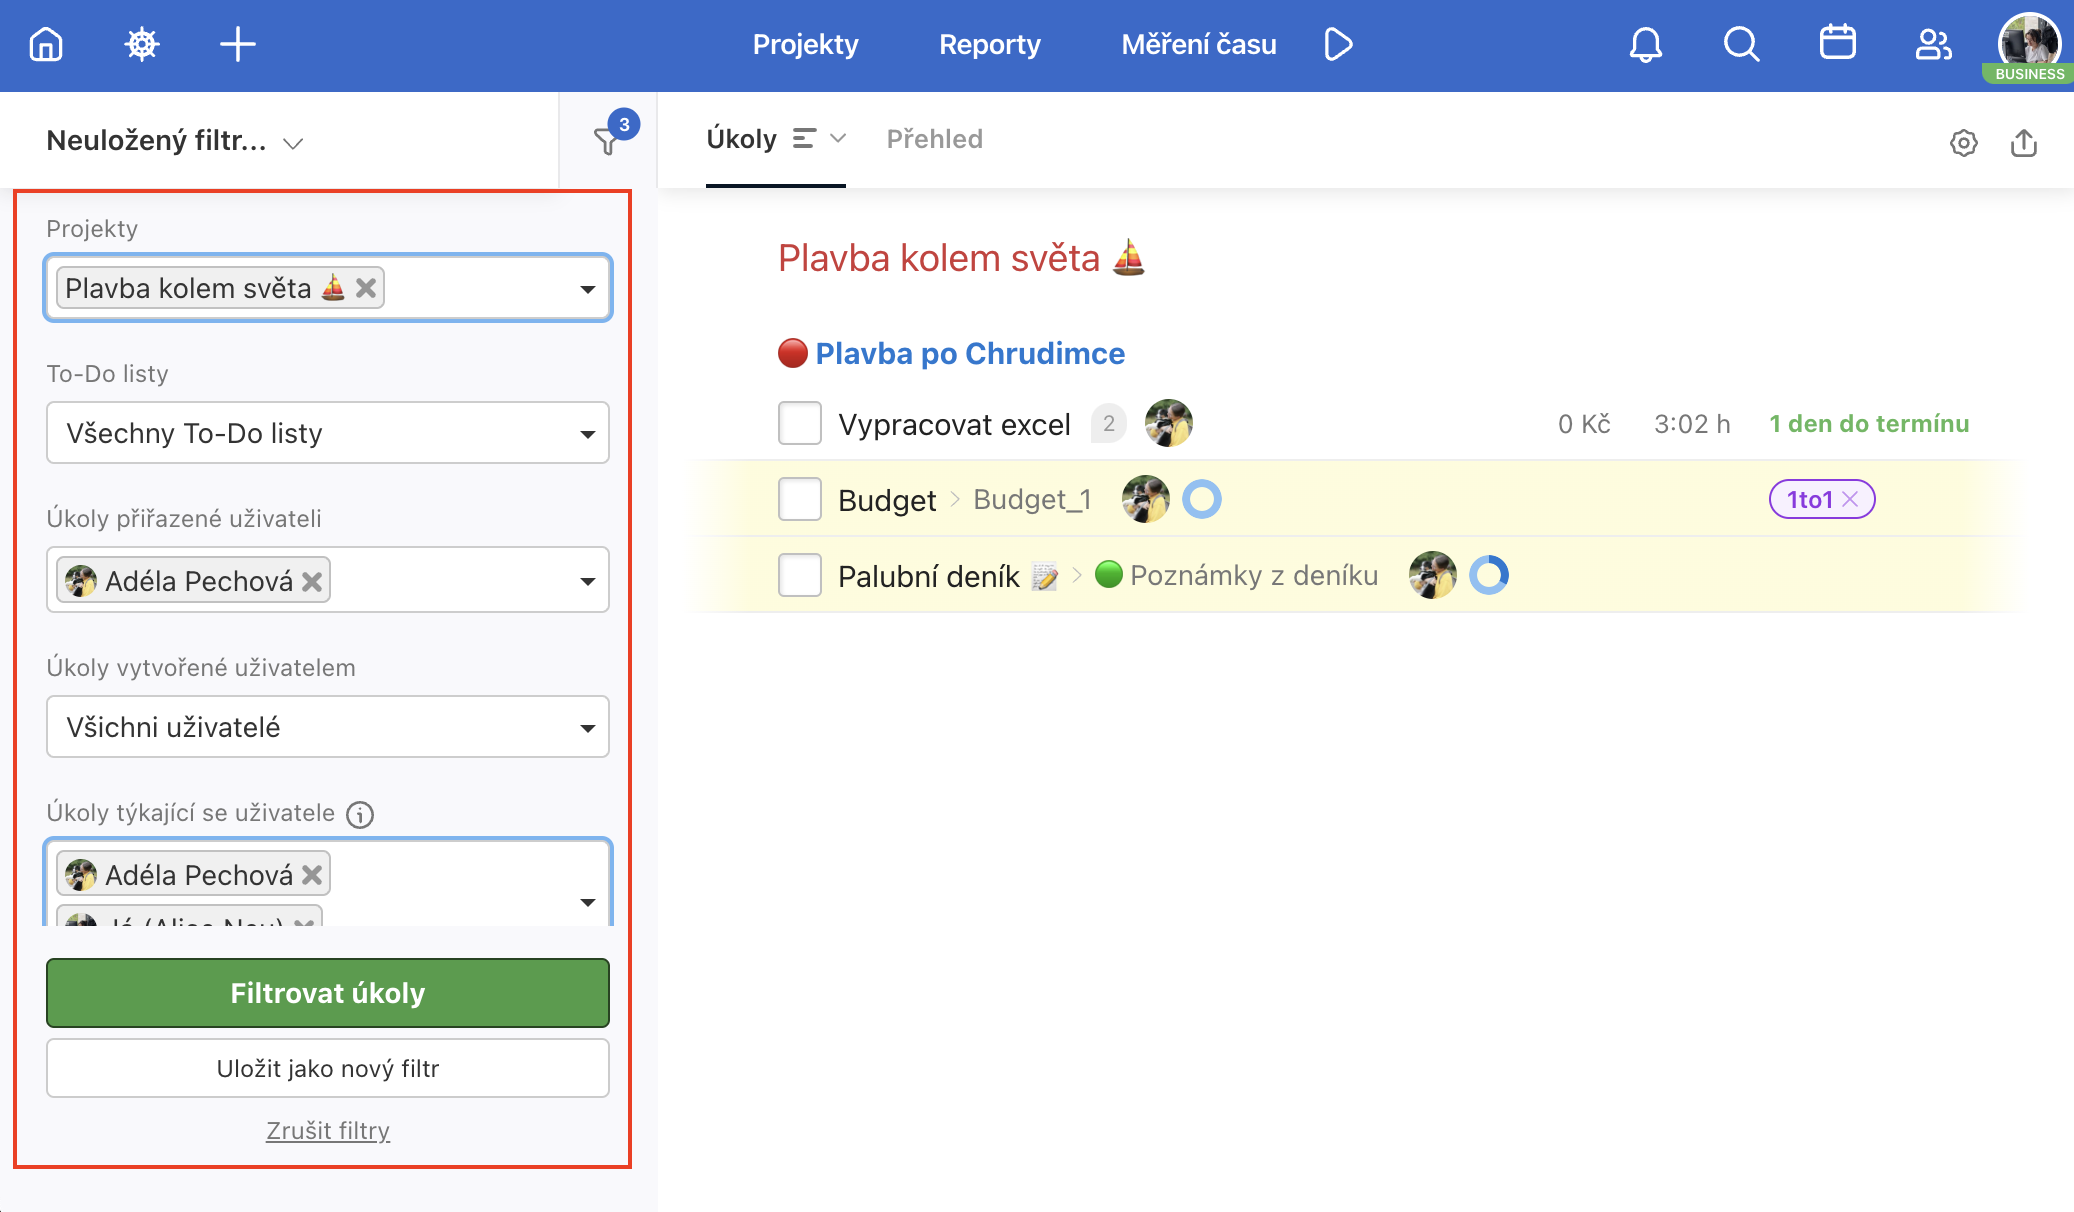Open Poznámky z deníku subtask

tap(1254, 575)
